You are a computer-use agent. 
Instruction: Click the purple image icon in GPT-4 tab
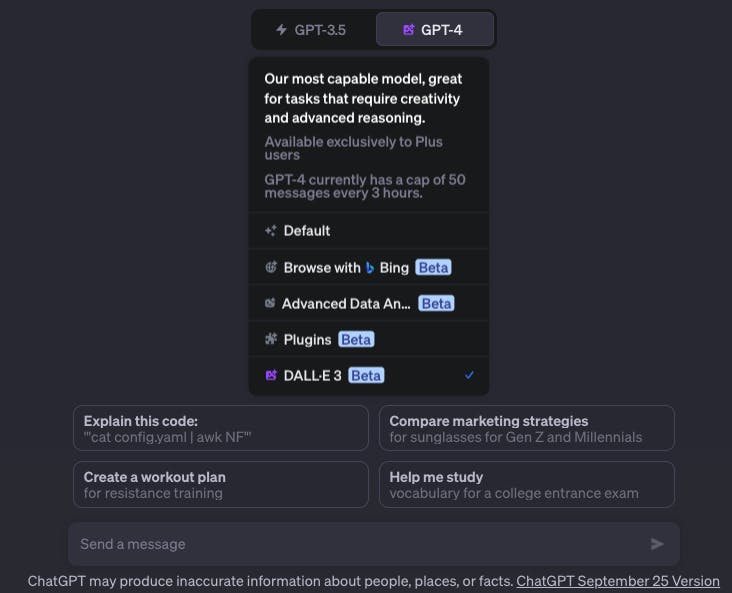(x=408, y=30)
